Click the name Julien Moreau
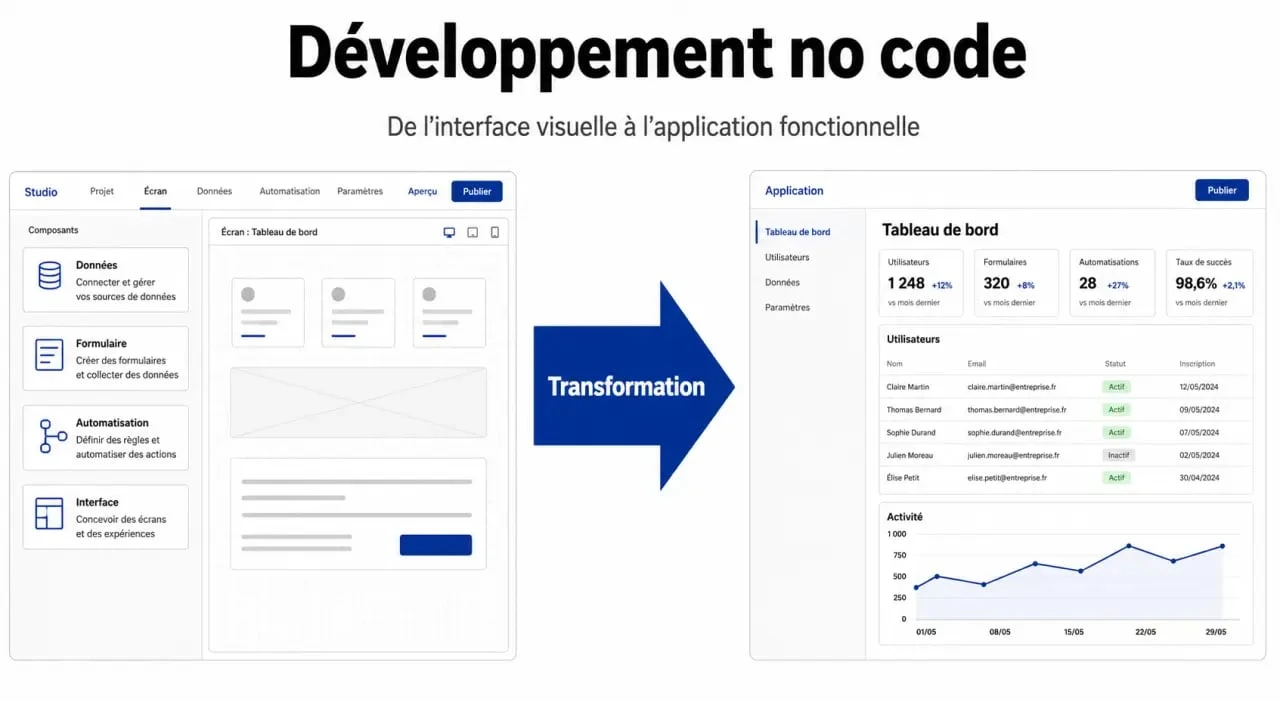The image size is (1280, 702). [x=910, y=456]
